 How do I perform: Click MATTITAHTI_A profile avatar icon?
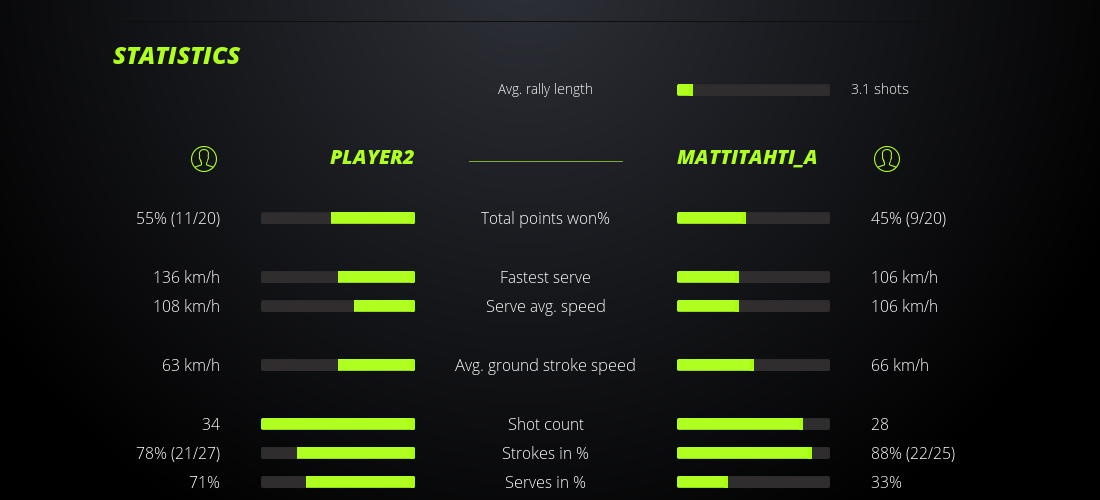point(887,158)
